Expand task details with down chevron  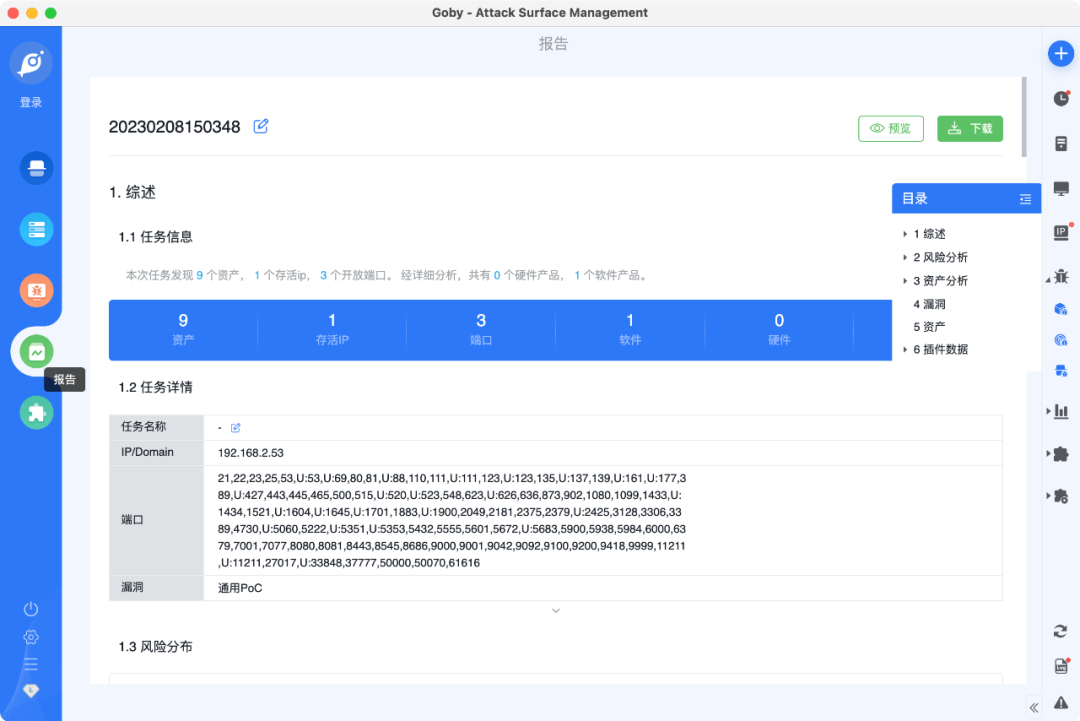pyautogui.click(x=556, y=611)
